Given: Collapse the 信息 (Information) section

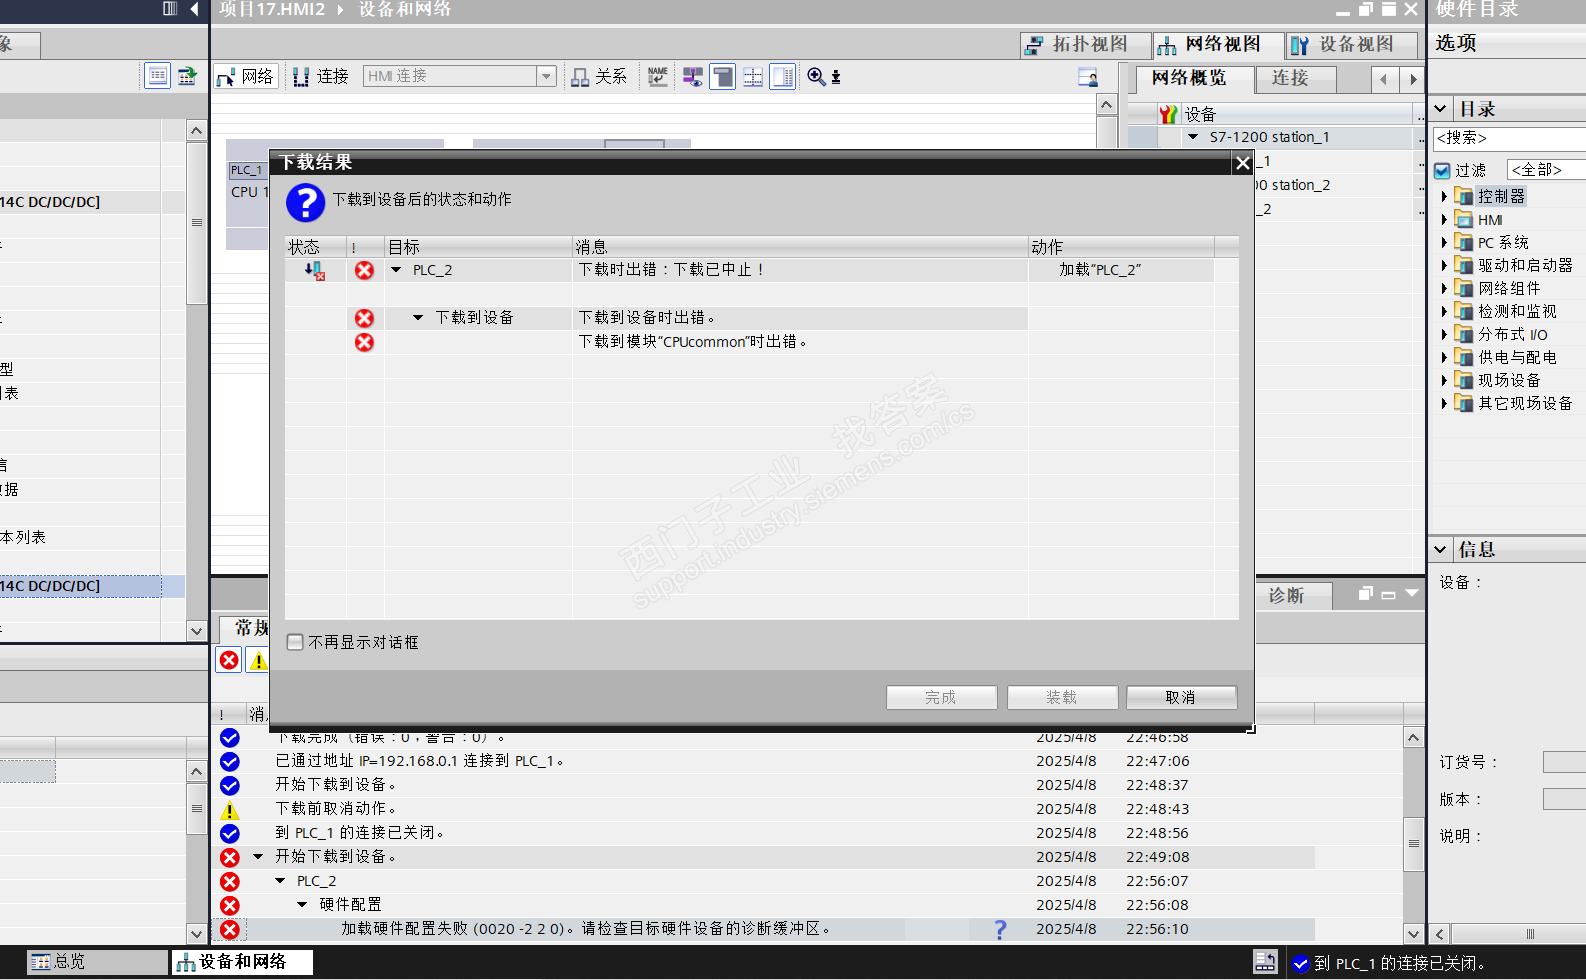Looking at the screenshot, I should tap(1440, 549).
